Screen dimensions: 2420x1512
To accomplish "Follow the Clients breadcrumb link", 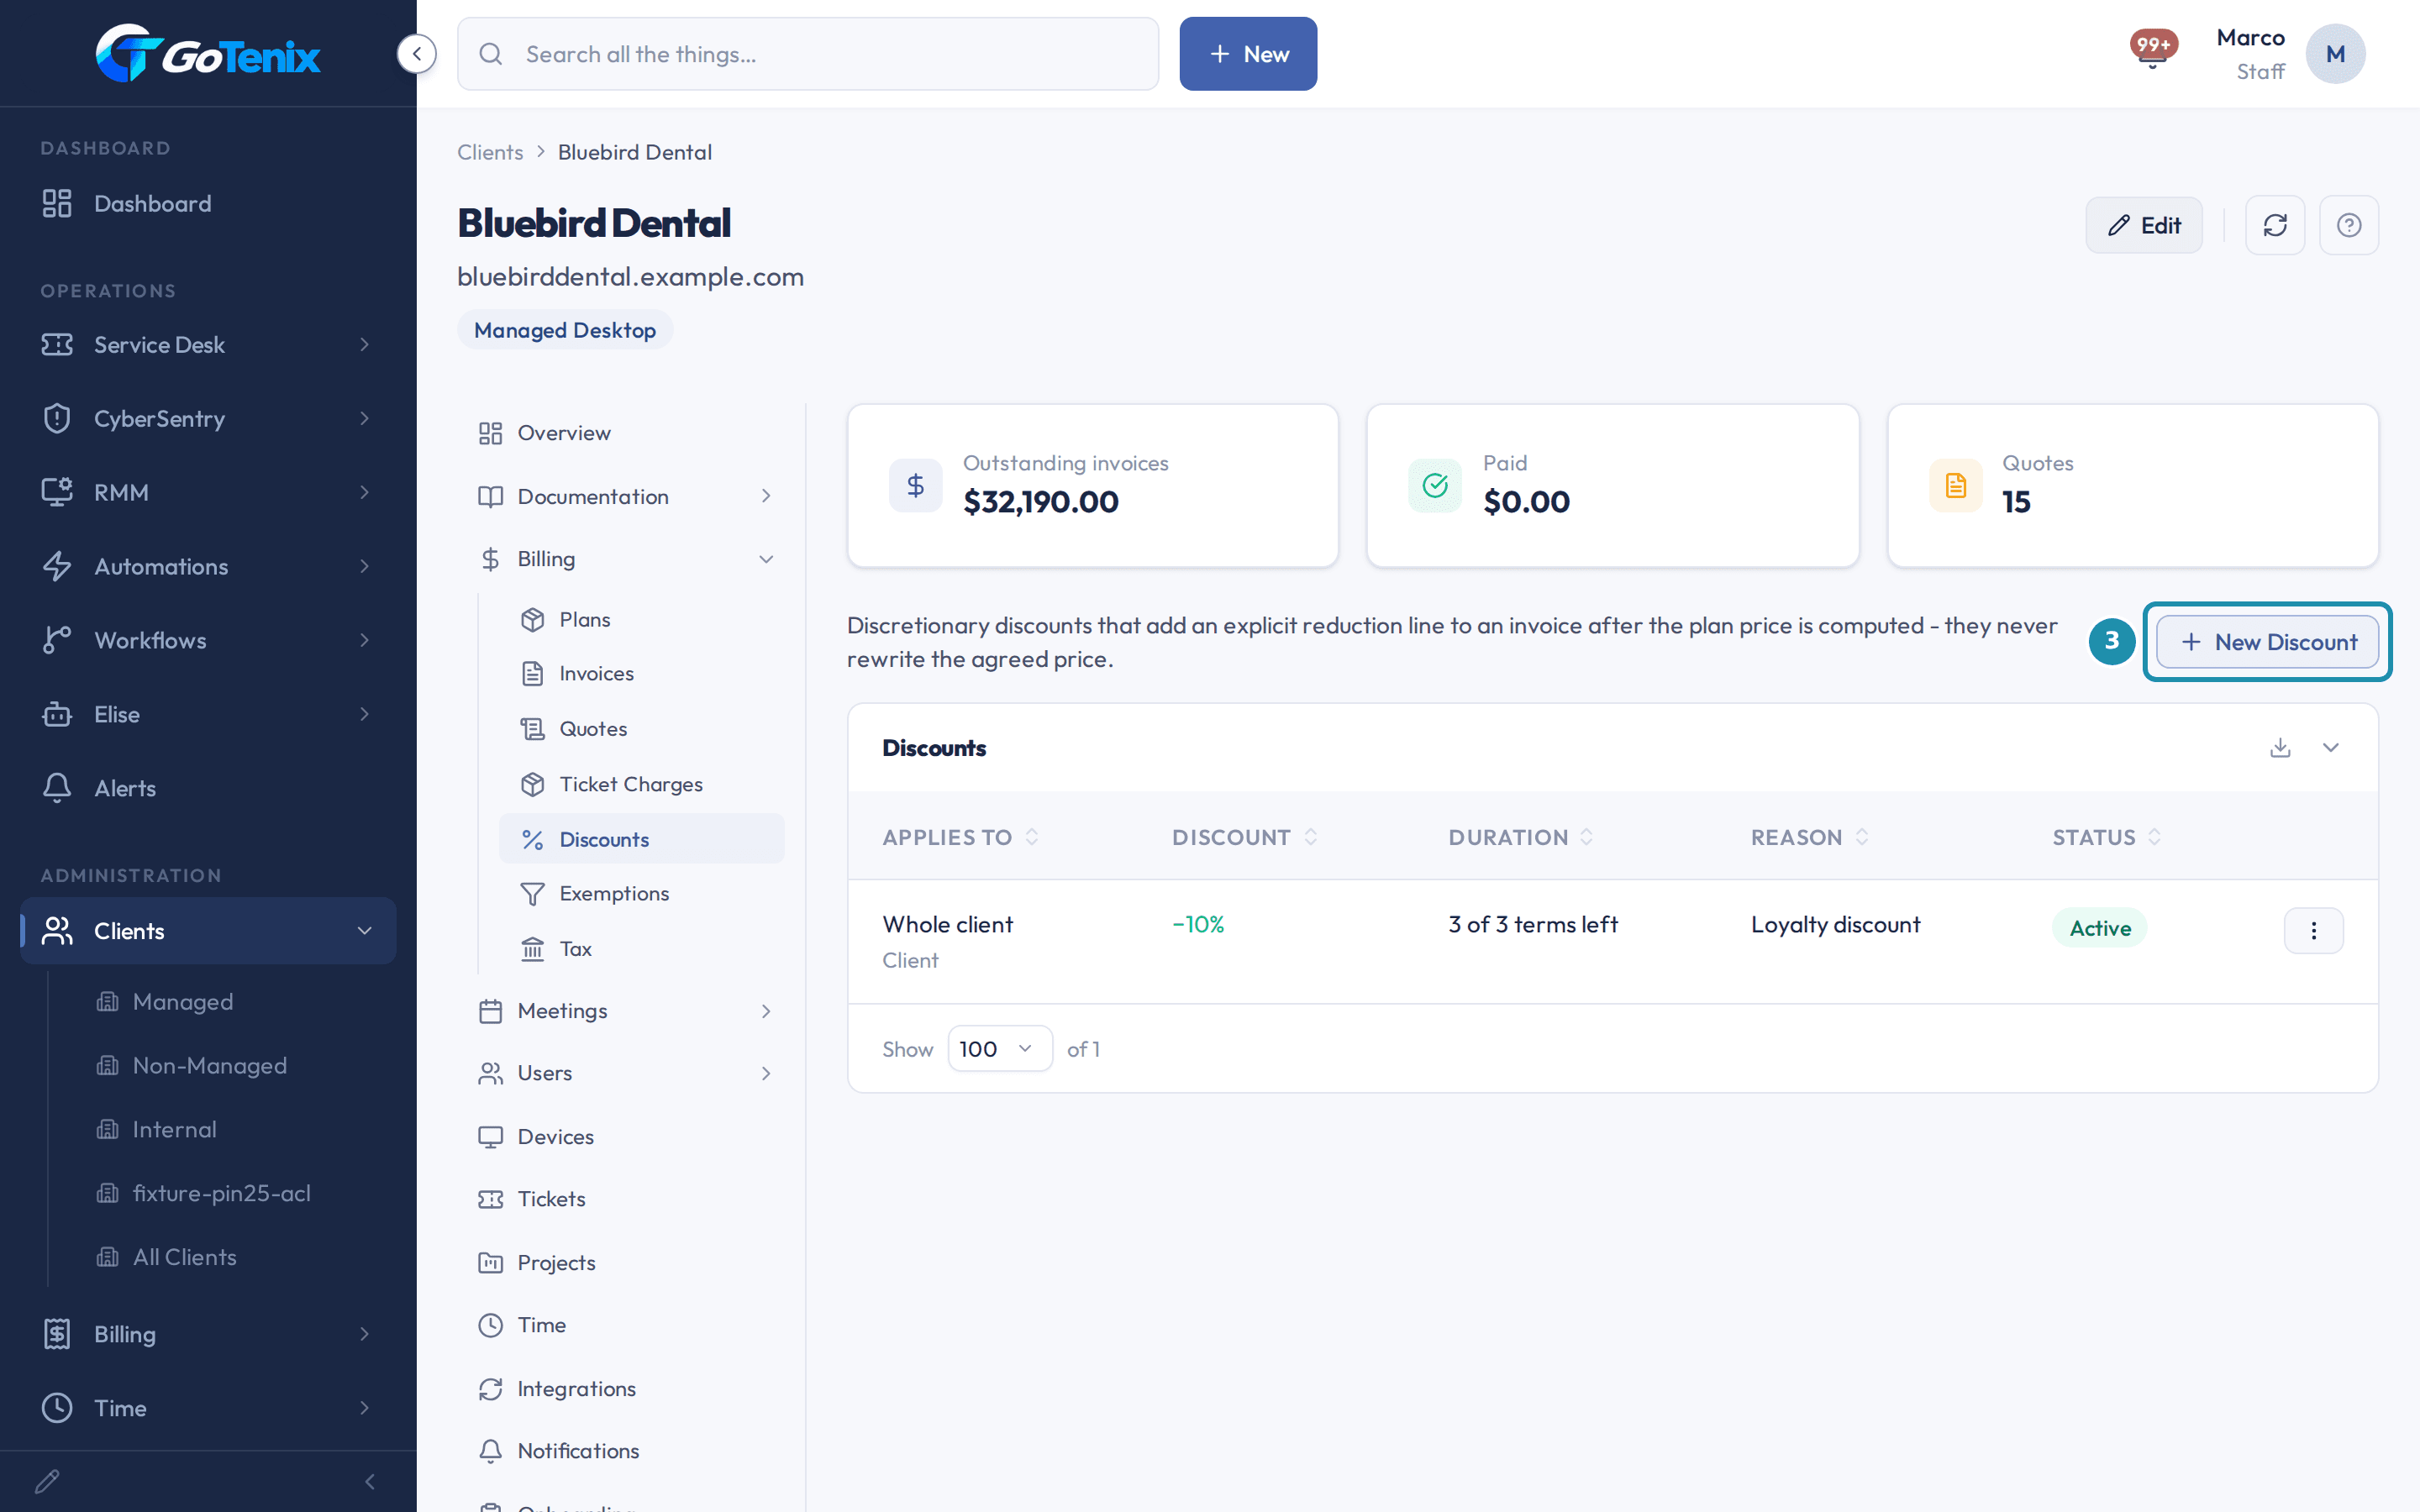I will 490,152.
